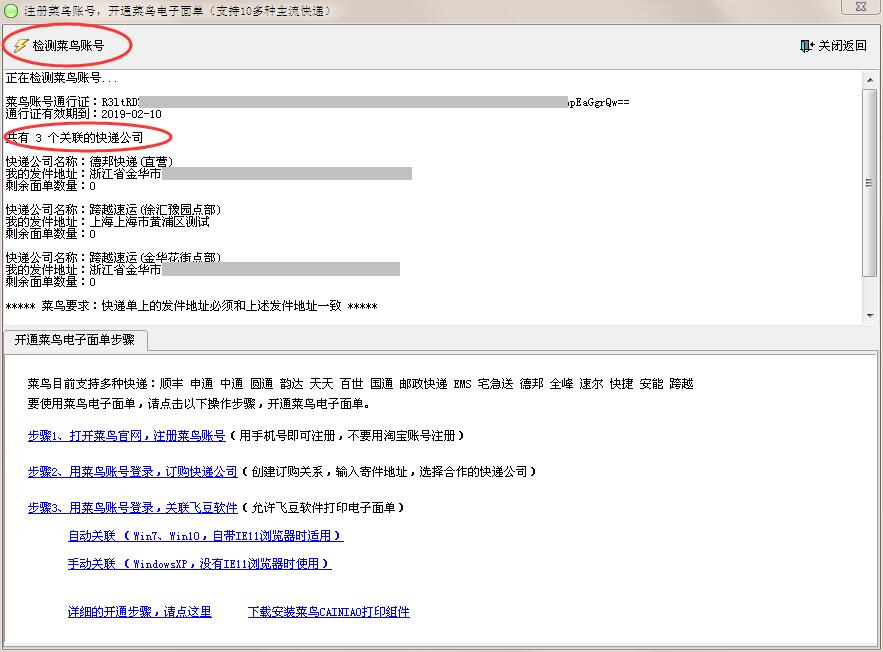The image size is (883, 652).
Task: Click 邮政快递 in the supported couriers list
Action: [x=423, y=384]
